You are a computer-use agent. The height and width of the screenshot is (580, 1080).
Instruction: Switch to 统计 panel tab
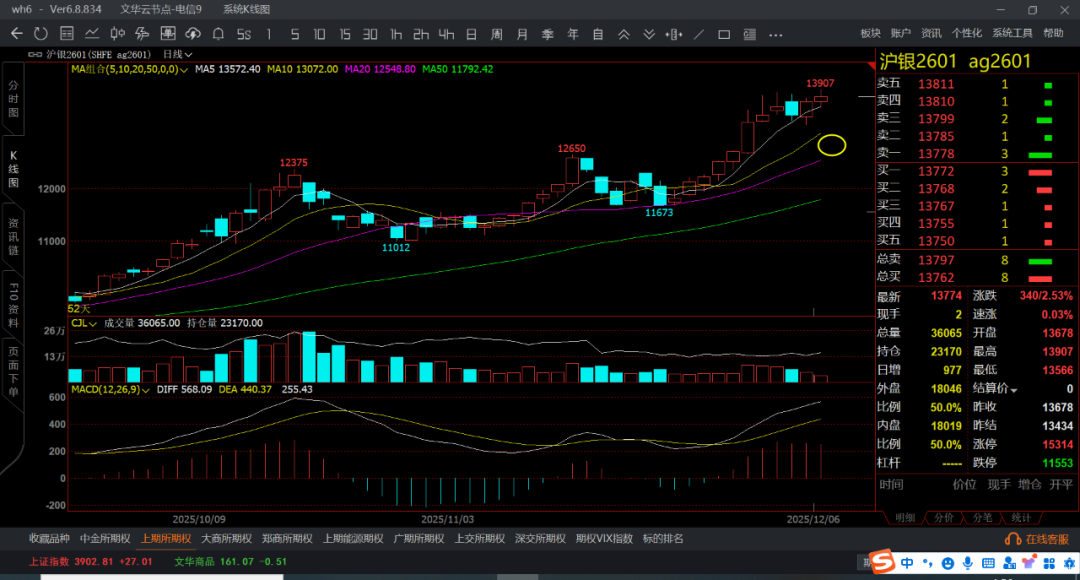(x=1021, y=518)
